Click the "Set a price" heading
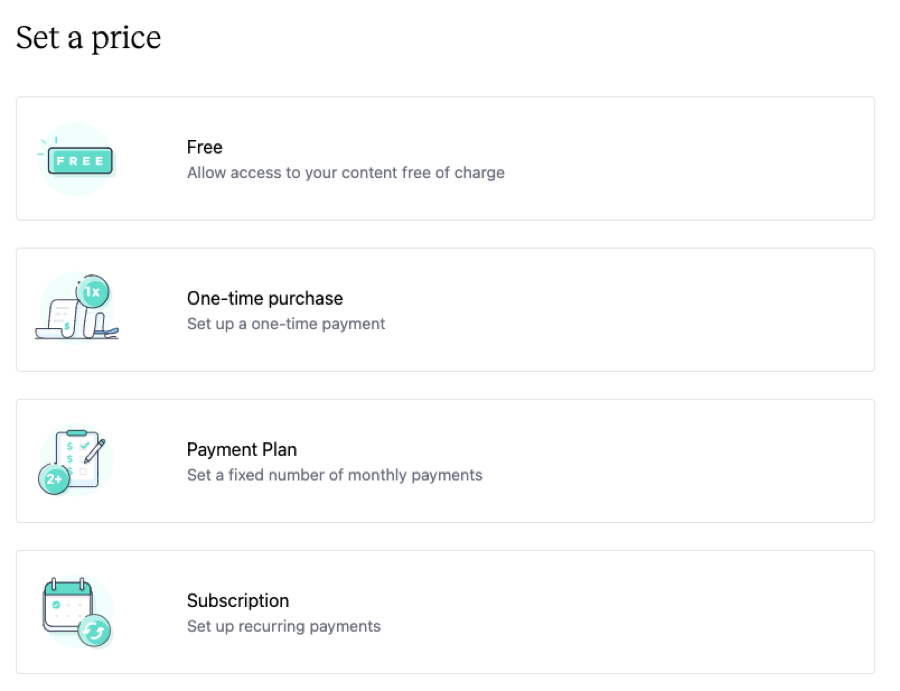 [x=88, y=38]
